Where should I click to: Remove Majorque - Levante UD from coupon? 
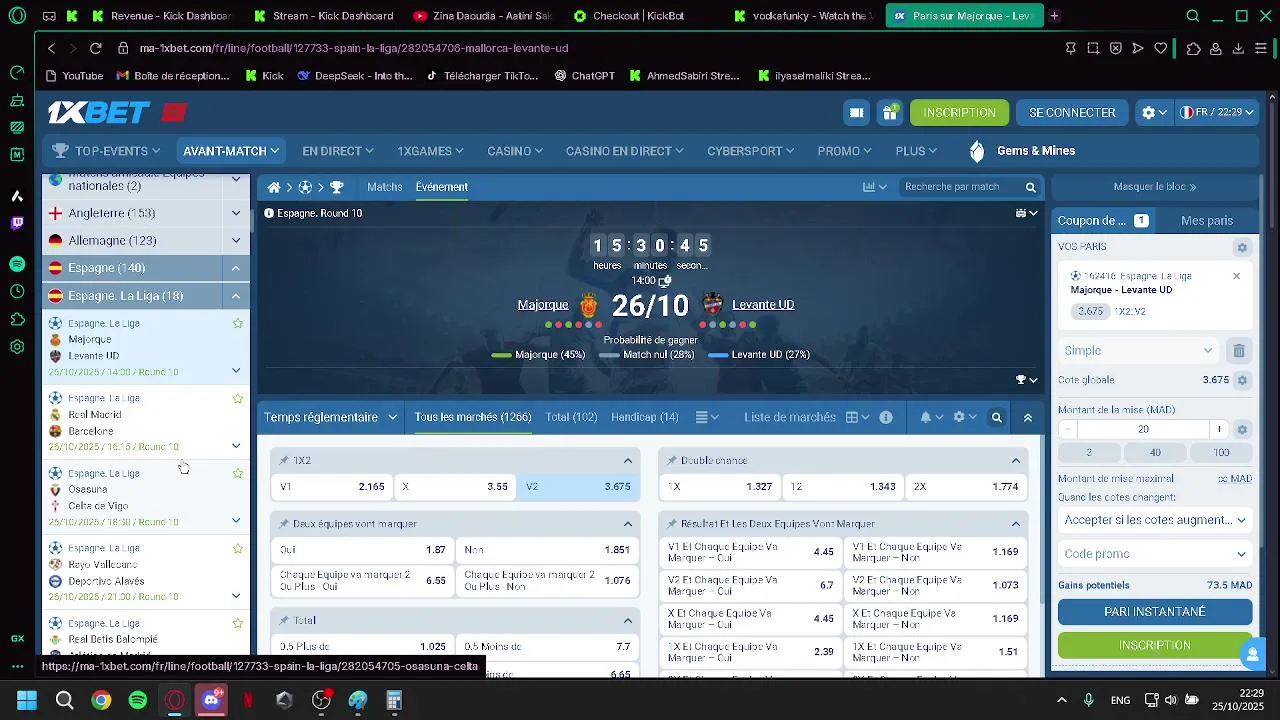click(x=1237, y=276)
